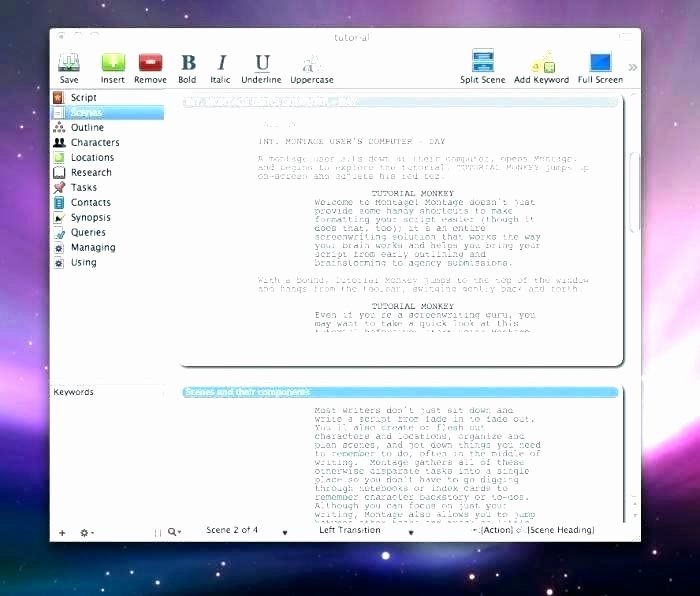Viewport: 700px width, 596px height.
Task: Open the Managing sidebar item
Action: click(107, 247)
